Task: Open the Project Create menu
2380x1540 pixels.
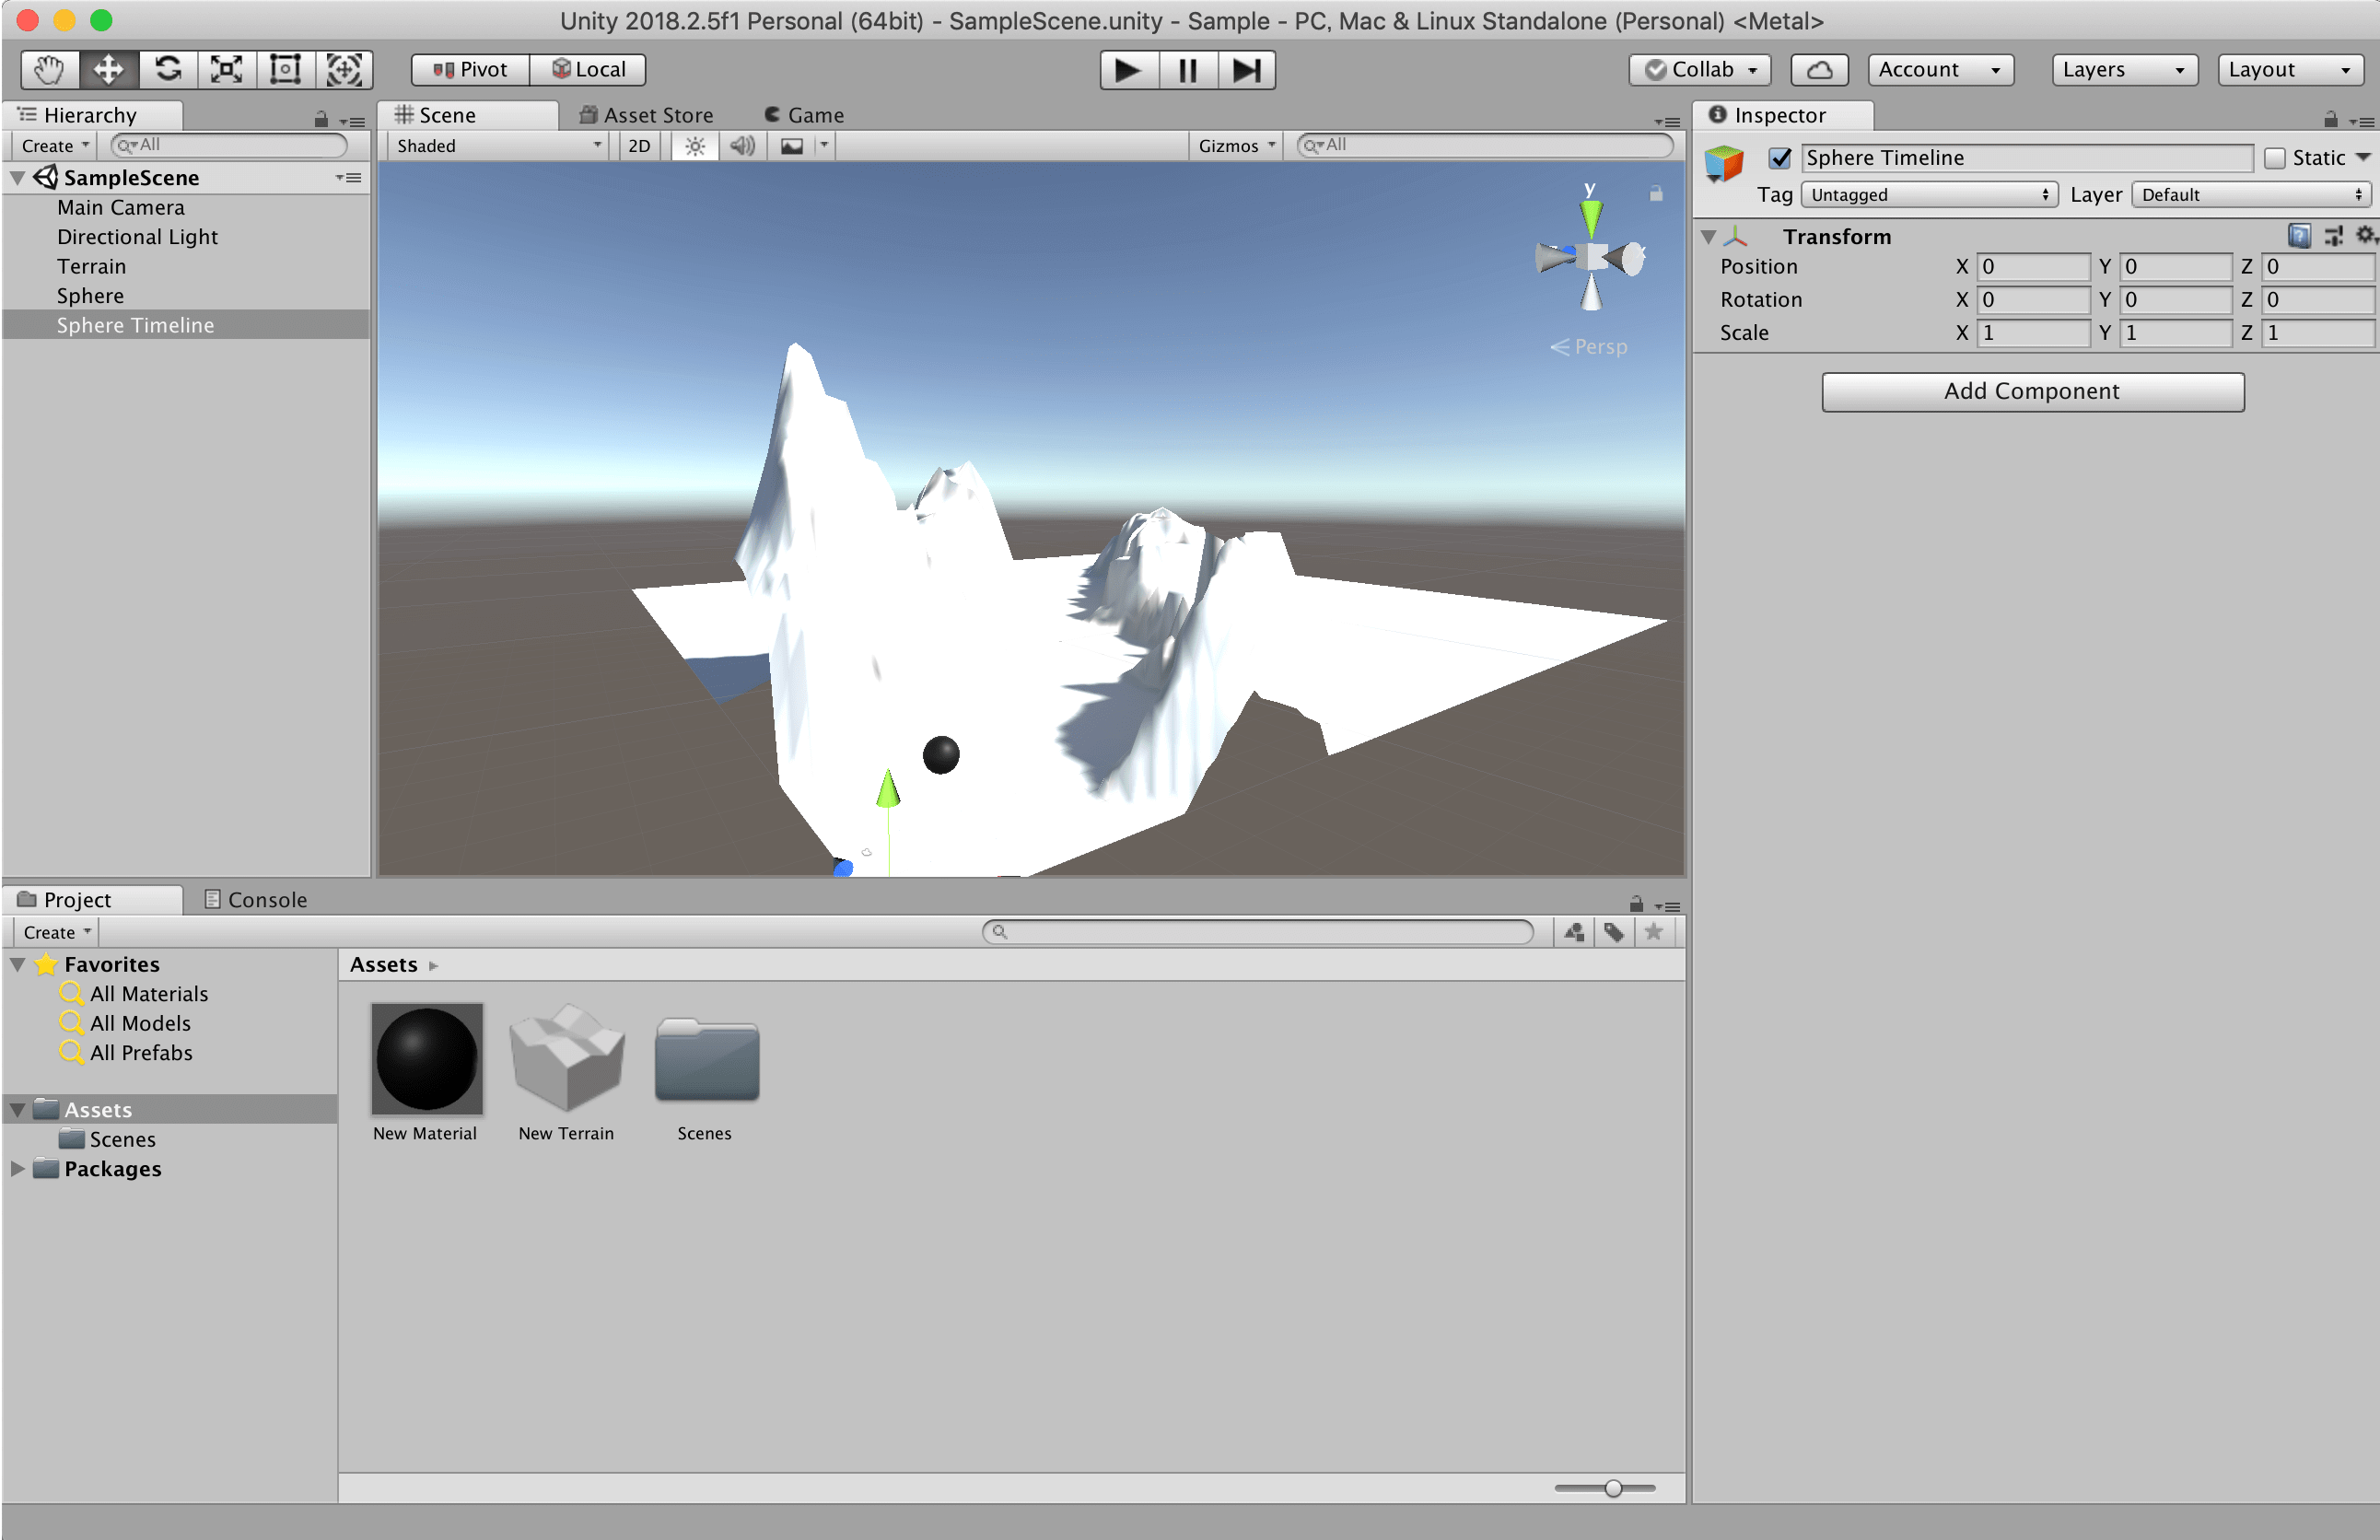Action: tap(57, 932)
